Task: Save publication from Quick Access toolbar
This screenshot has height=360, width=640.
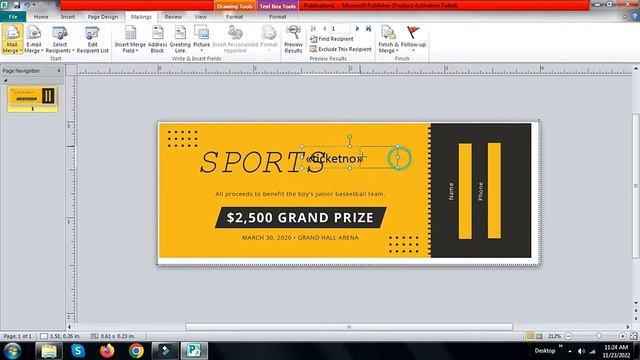Action: [17, 5]
